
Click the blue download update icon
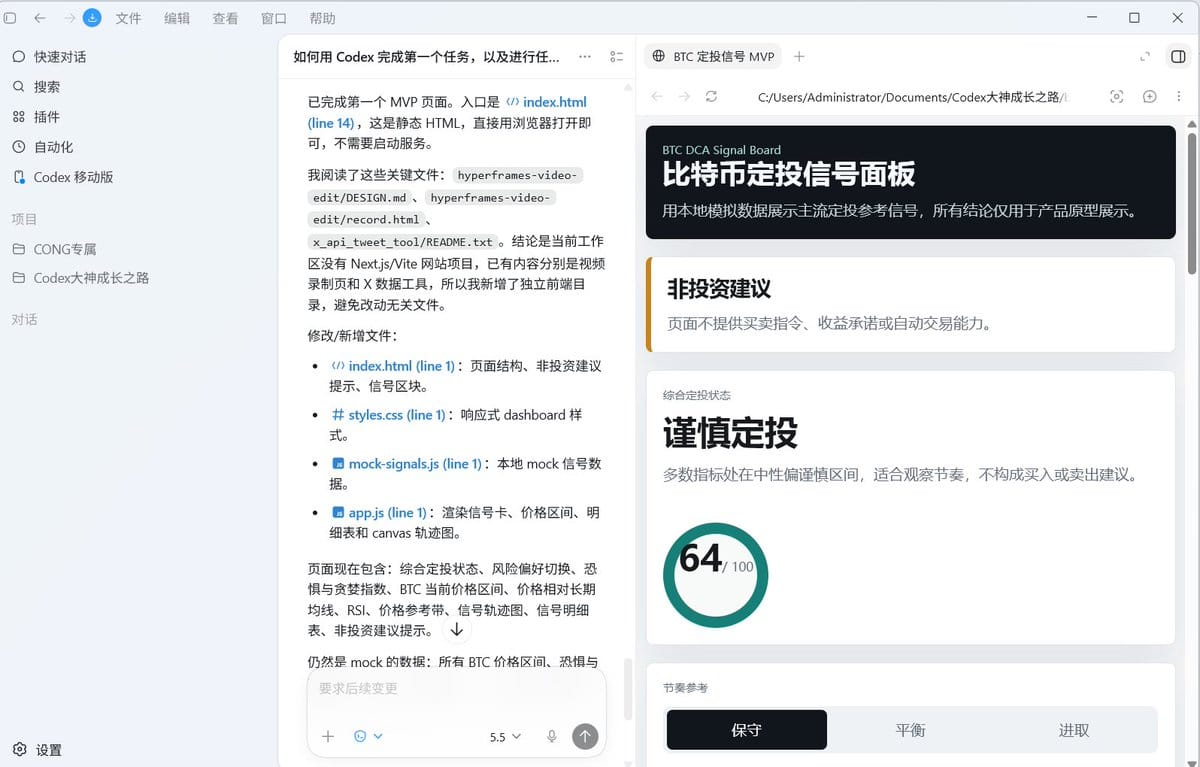tap(92, 18)
